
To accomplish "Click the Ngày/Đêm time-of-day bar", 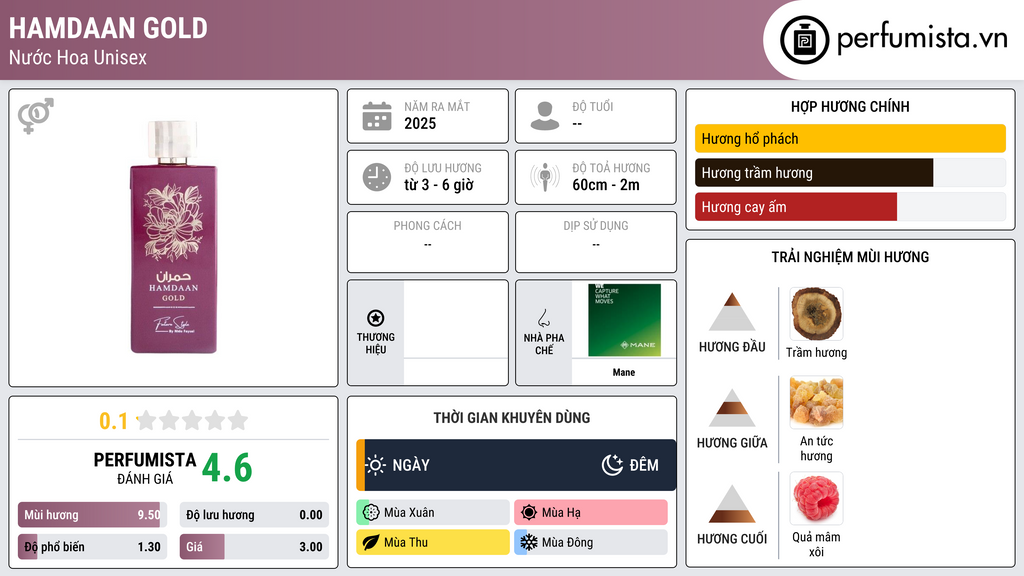I will click(x=516, y=465).
